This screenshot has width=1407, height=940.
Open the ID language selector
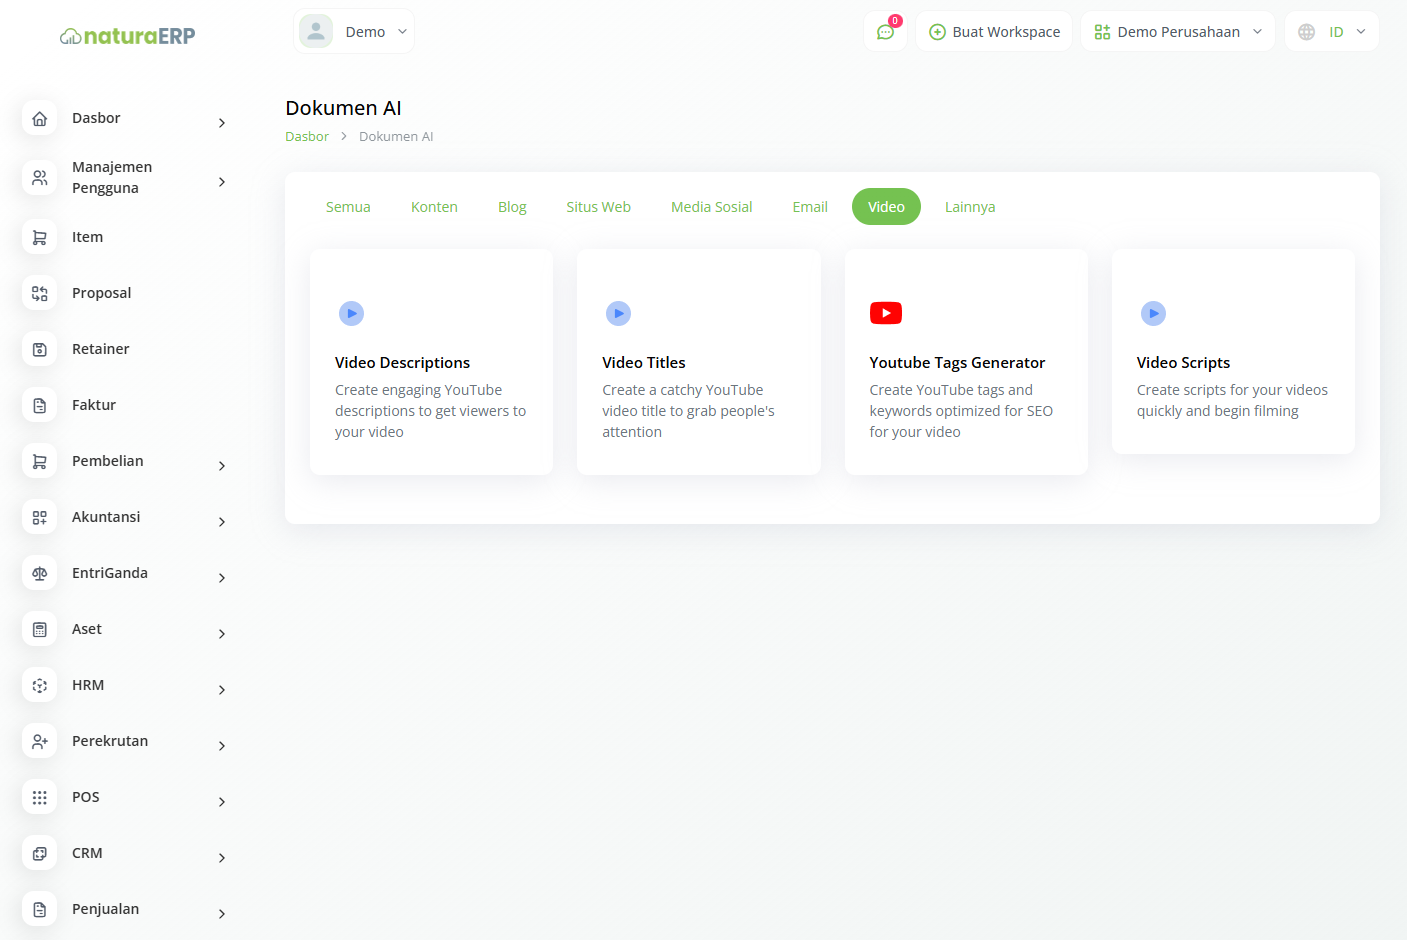tap(1331, 32)
